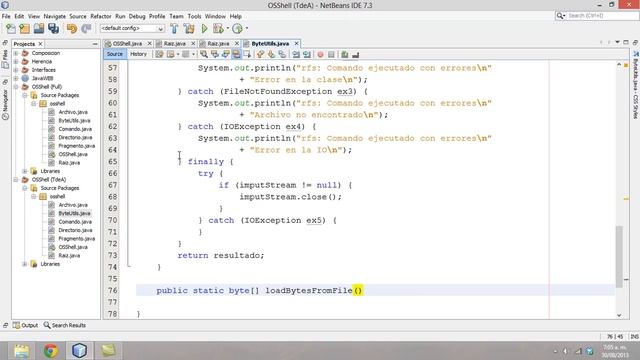Open the Profile Project dropdown arrow
This screenshot has height=360, width=640.
point(247,29)
